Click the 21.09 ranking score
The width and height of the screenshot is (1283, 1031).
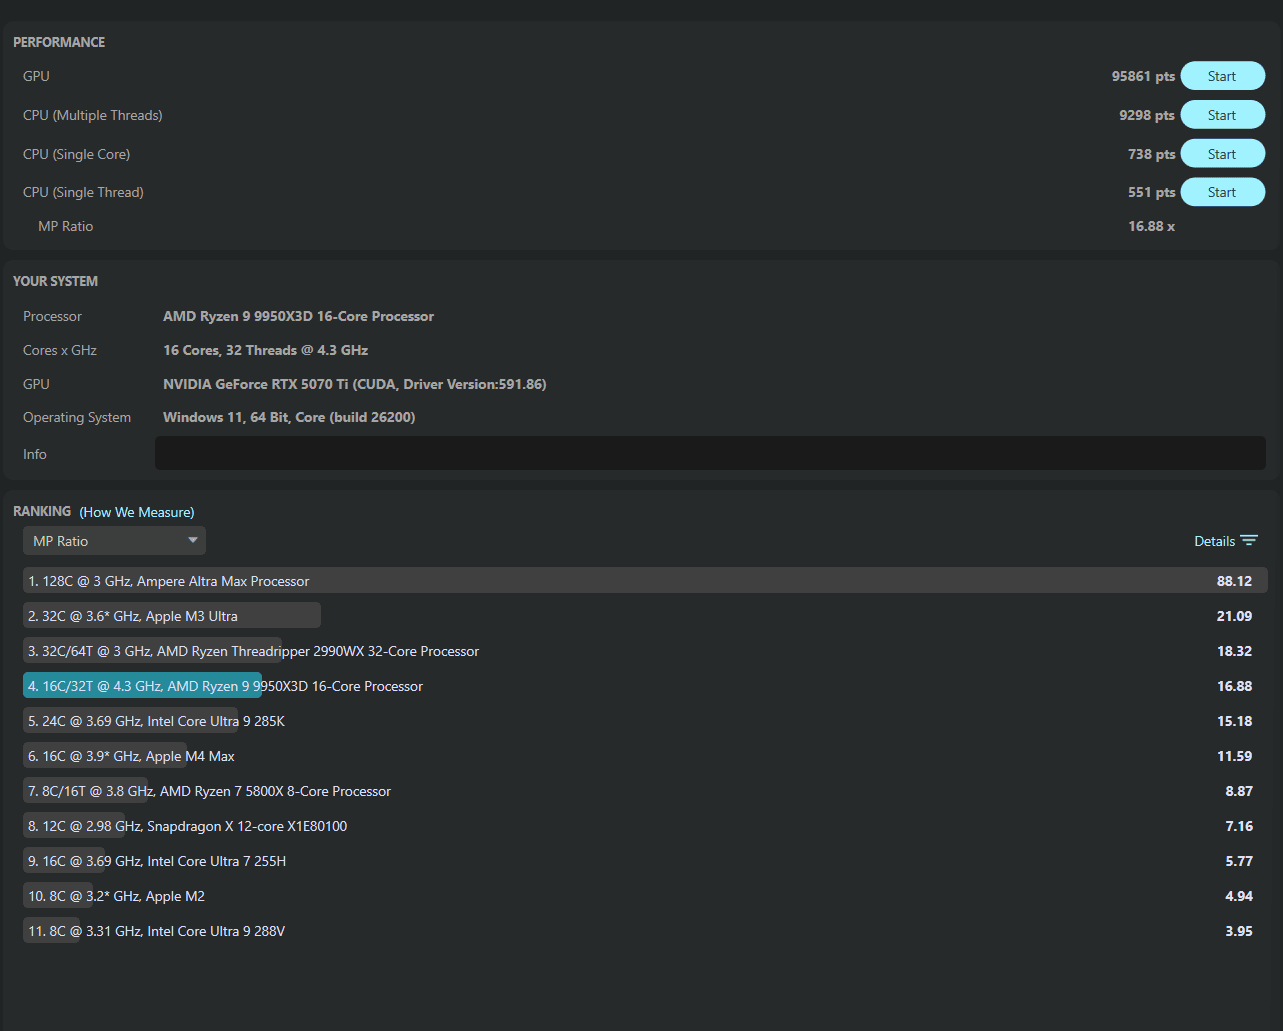pos(1234,616)
